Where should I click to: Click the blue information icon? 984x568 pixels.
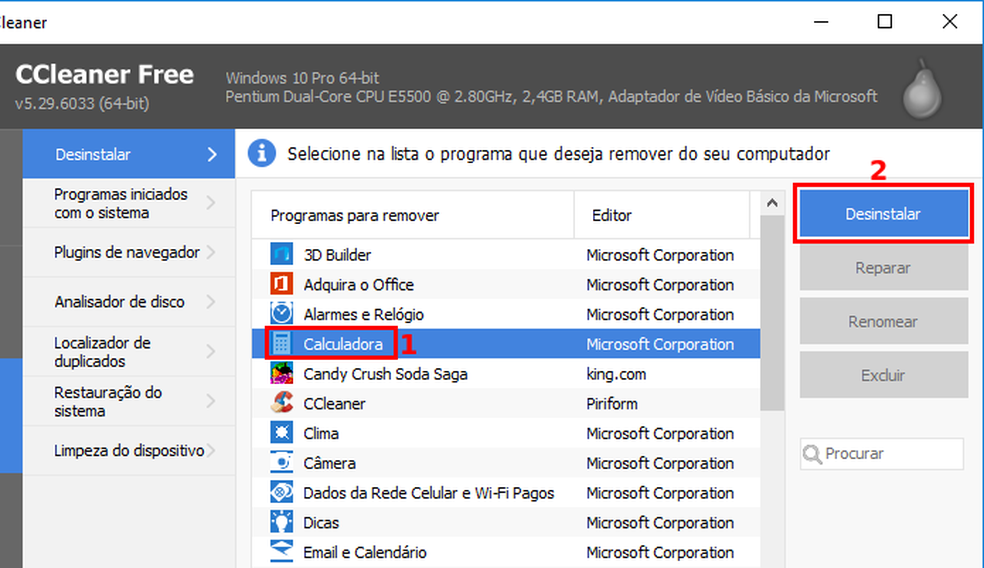(x=262, y=153)
